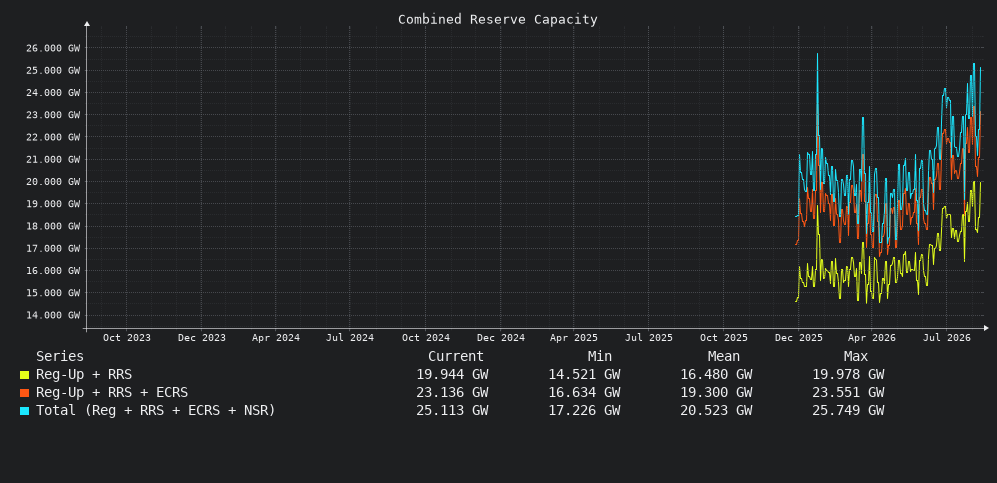Click the 'Jul 2024' x-axis label
Screen dimensions: 997x483
[x=350, y=338]
